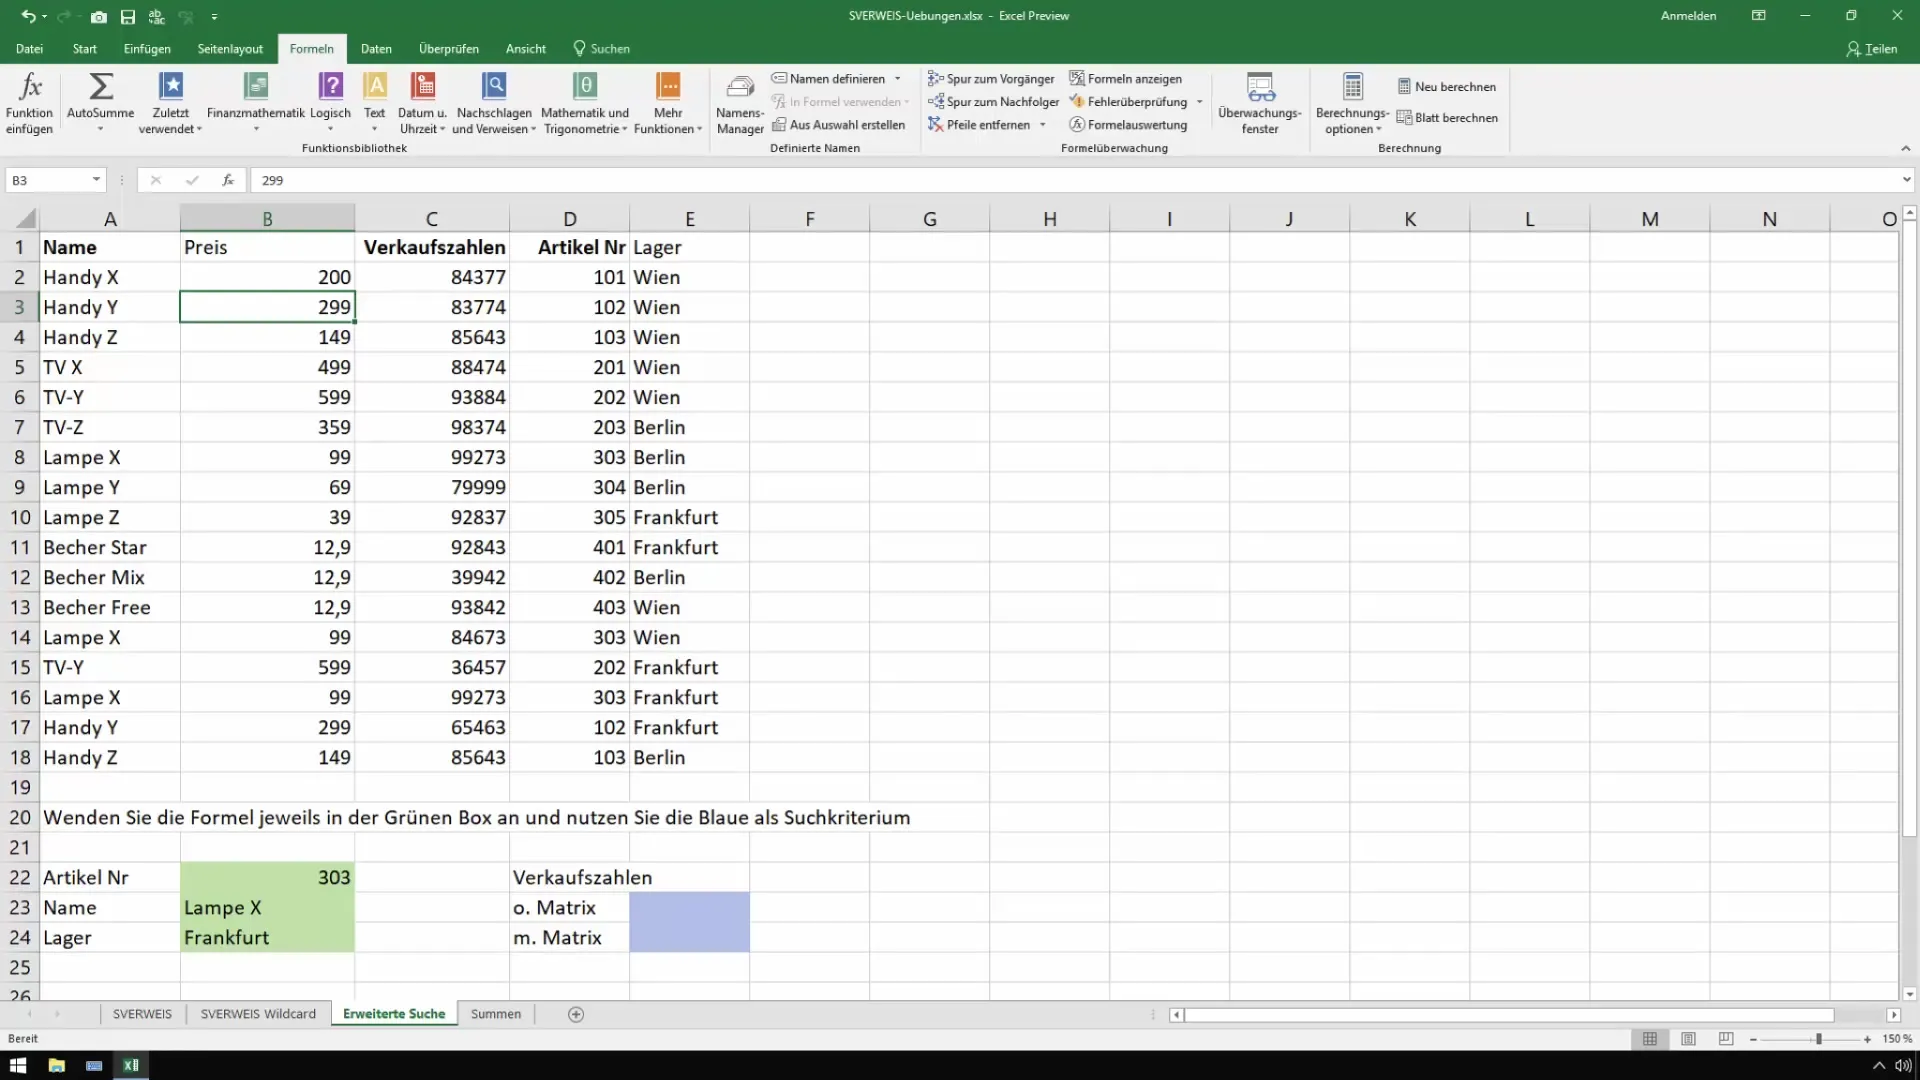The width and height of the screenshot is (1920, 1080).
Task: Switch to the Ansicht ribbon tab
Action: coord(526,49)
